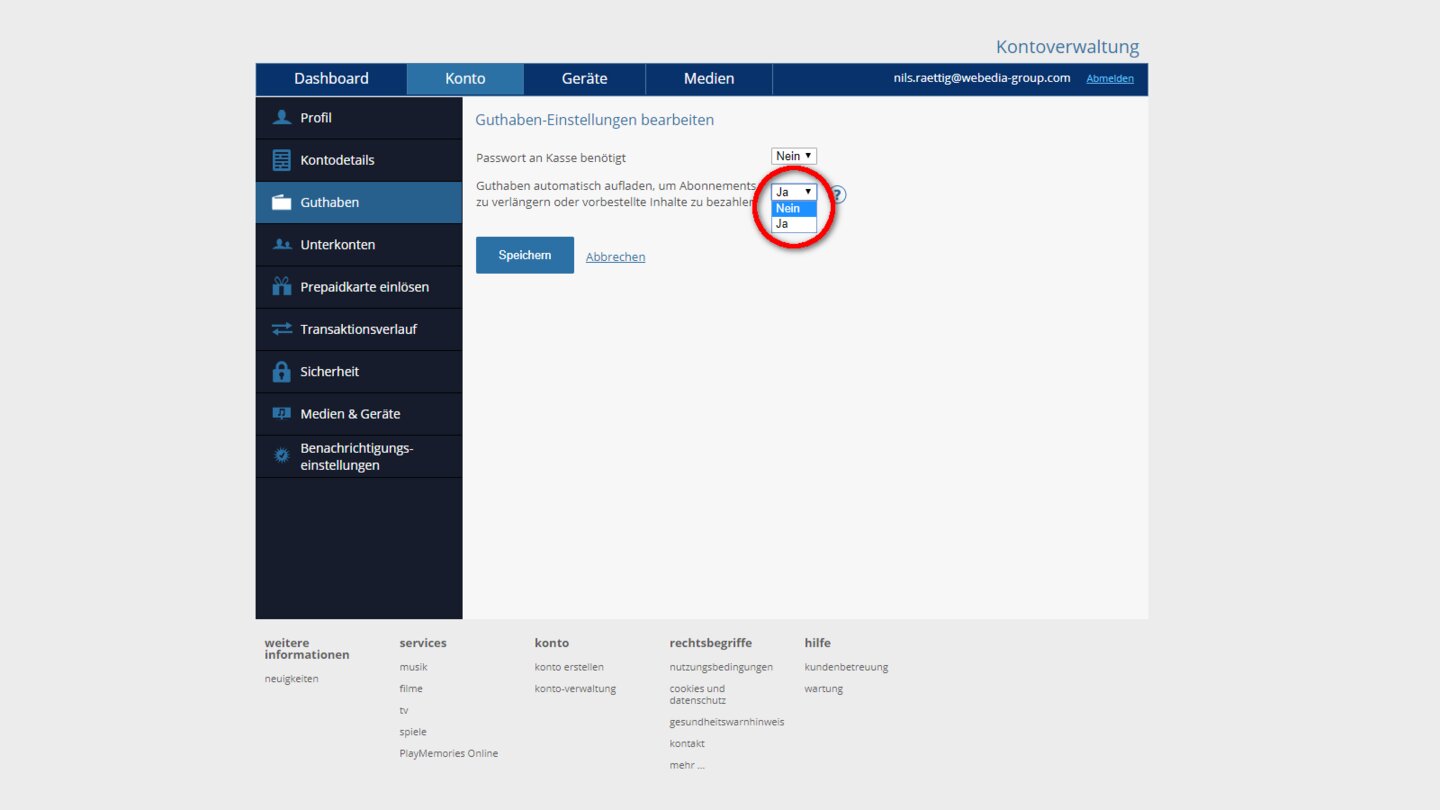Open the tv footer link
This screenshot has height=810, width=1440.
click(404, 710)
